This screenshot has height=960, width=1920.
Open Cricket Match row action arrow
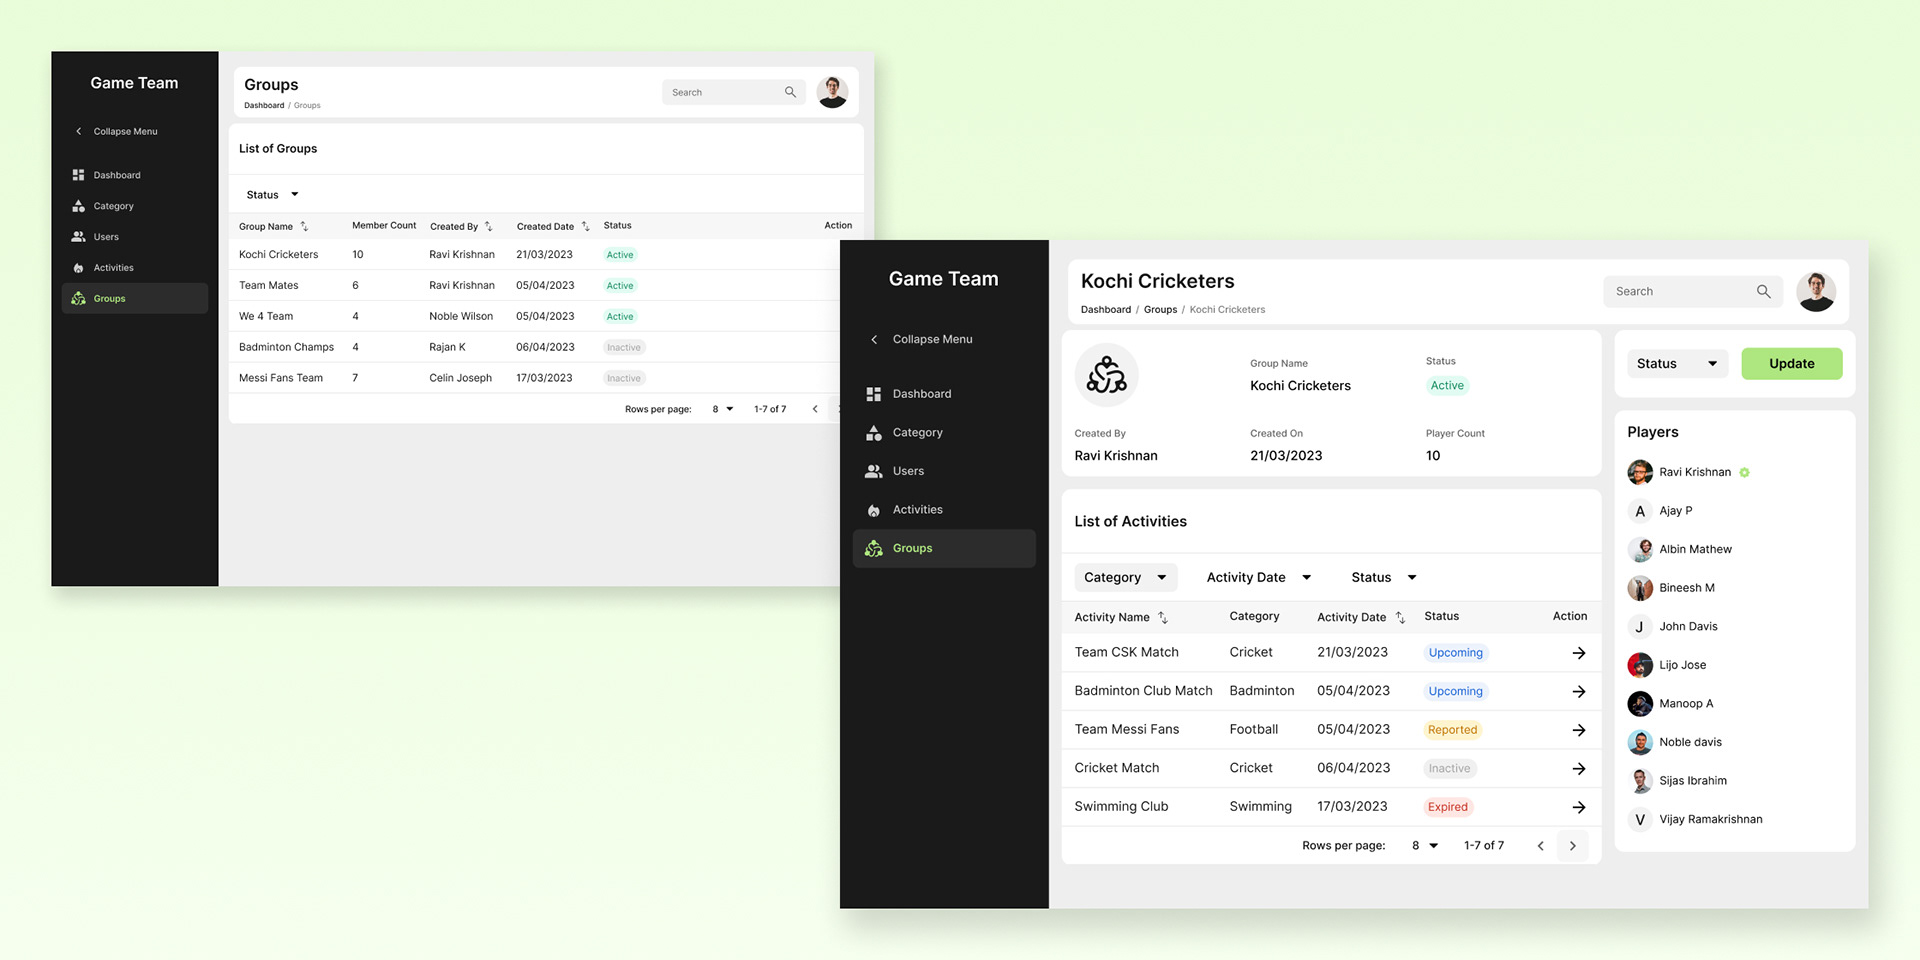1578,769
